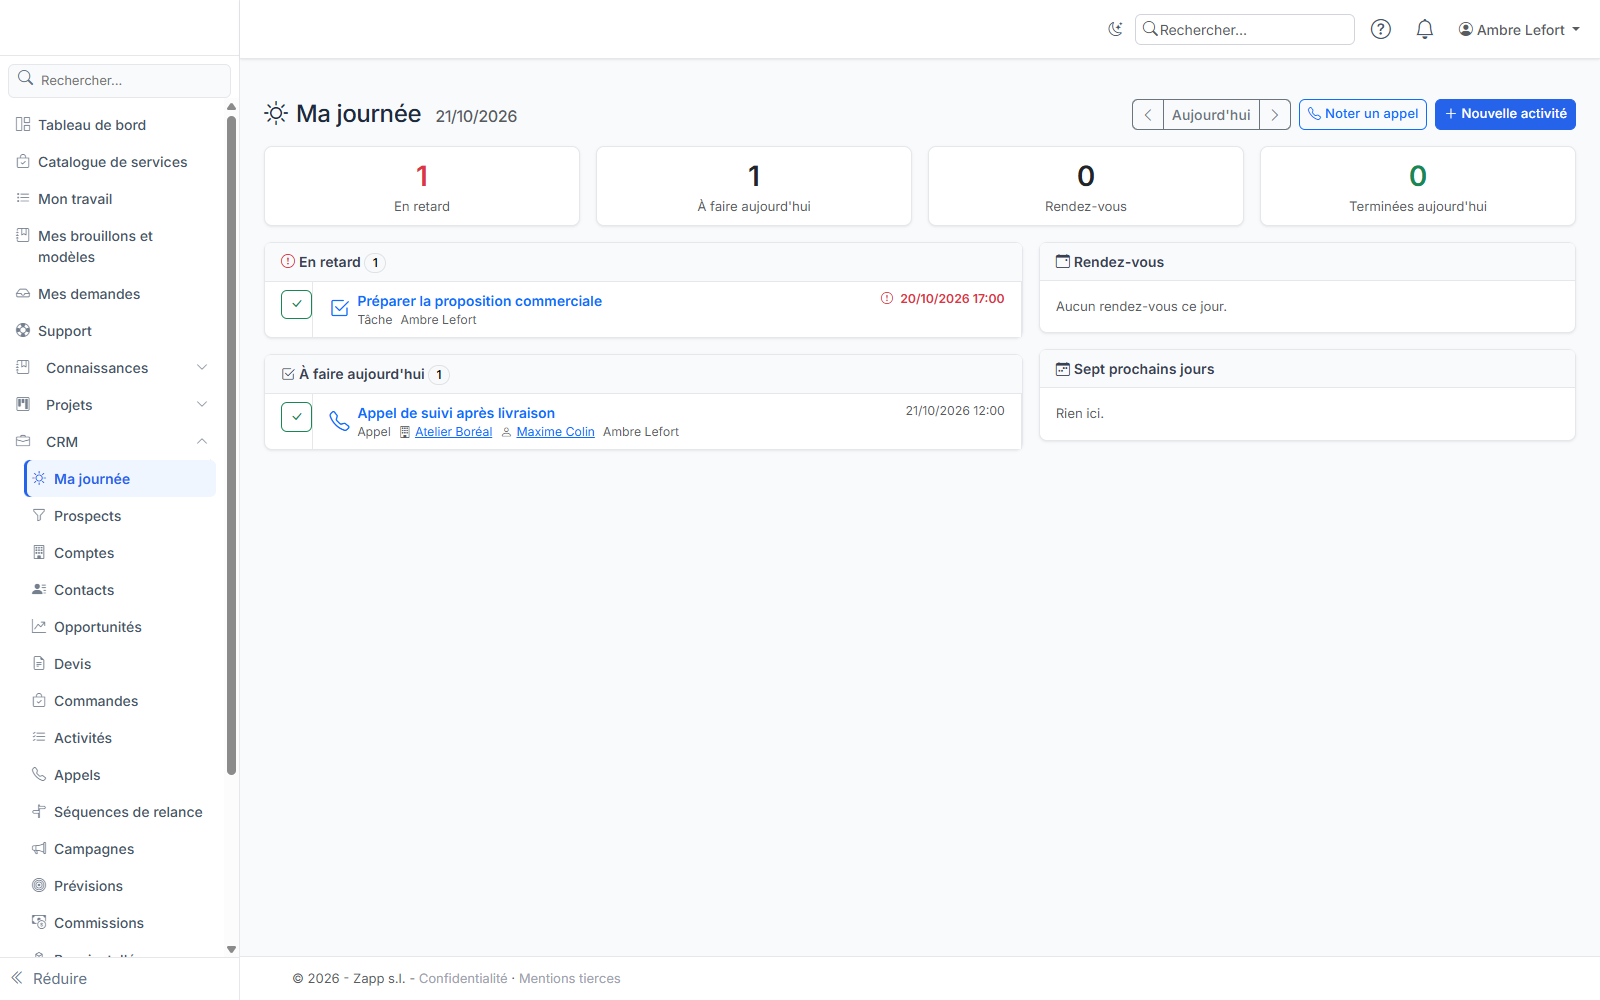1600x1000 pixels.
Task: Open Ambre Lefort user dropdown
Action: [x=1519, y=30]
